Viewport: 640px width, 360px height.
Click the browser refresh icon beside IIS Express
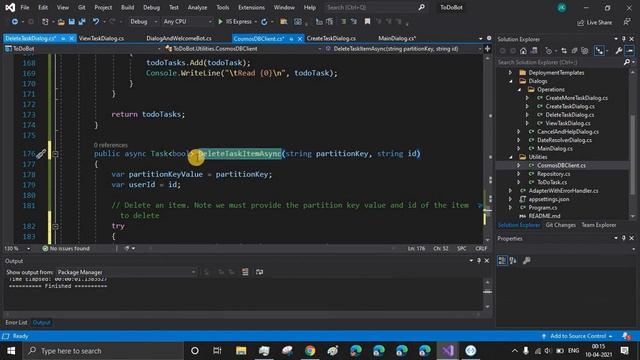(x=264, y=22)
